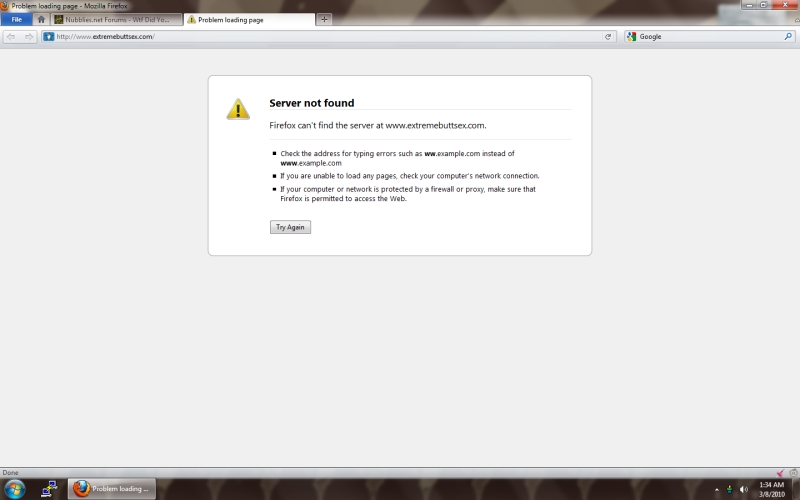Click the Firefox logo in title bar
This screenshot has width=800, height=500.
tap(4, 6)
